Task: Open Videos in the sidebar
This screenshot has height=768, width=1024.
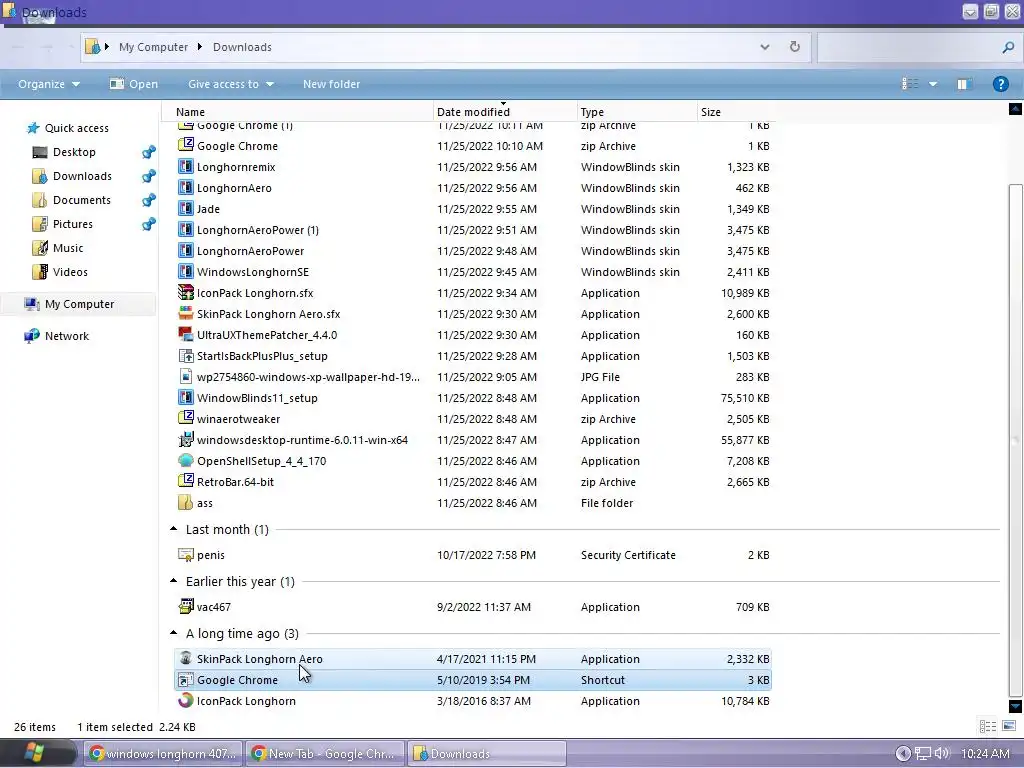Action: [x=70, y=272]
